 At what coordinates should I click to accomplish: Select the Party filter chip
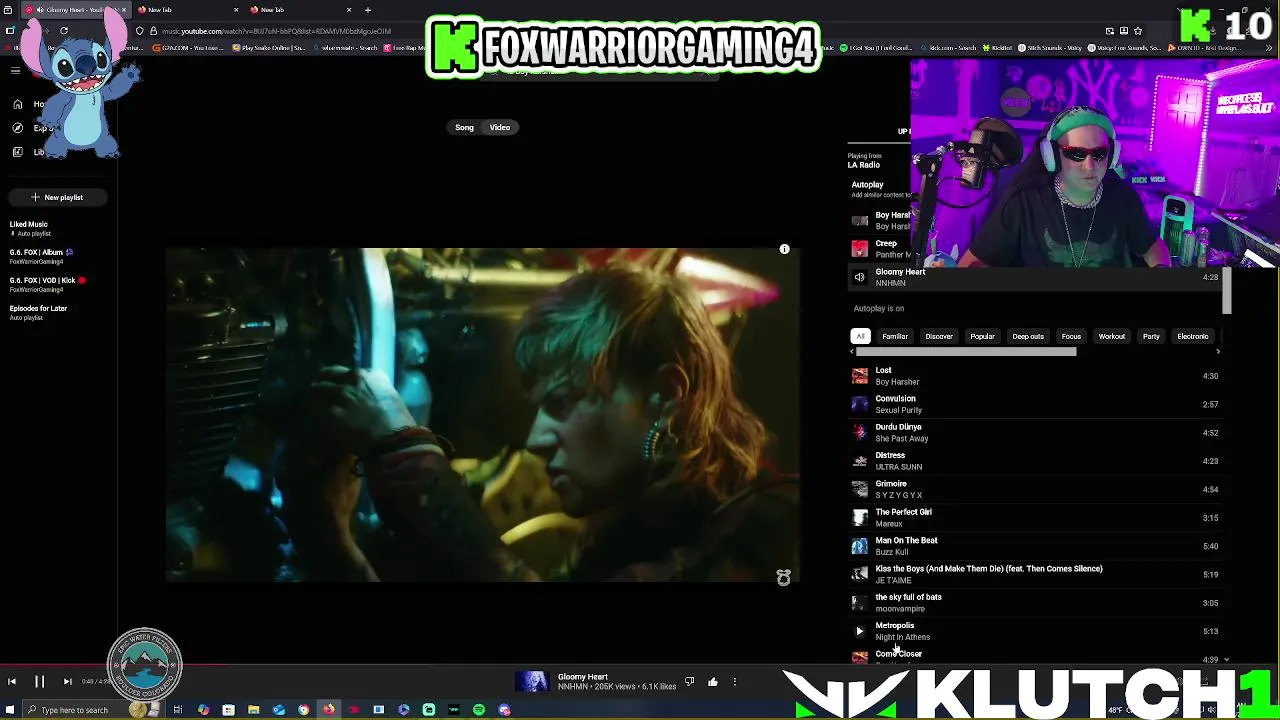[1151, 336]
